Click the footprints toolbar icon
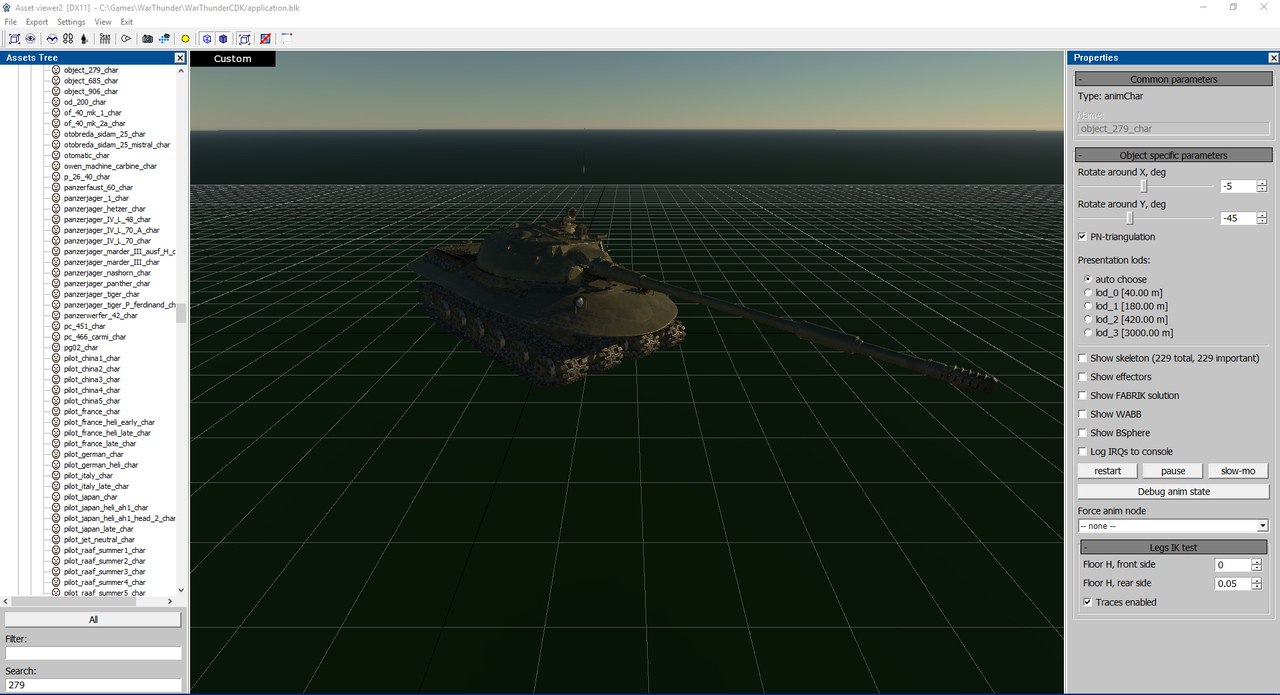Viewport: 1280px width, 695px height. tap(68, 39)
